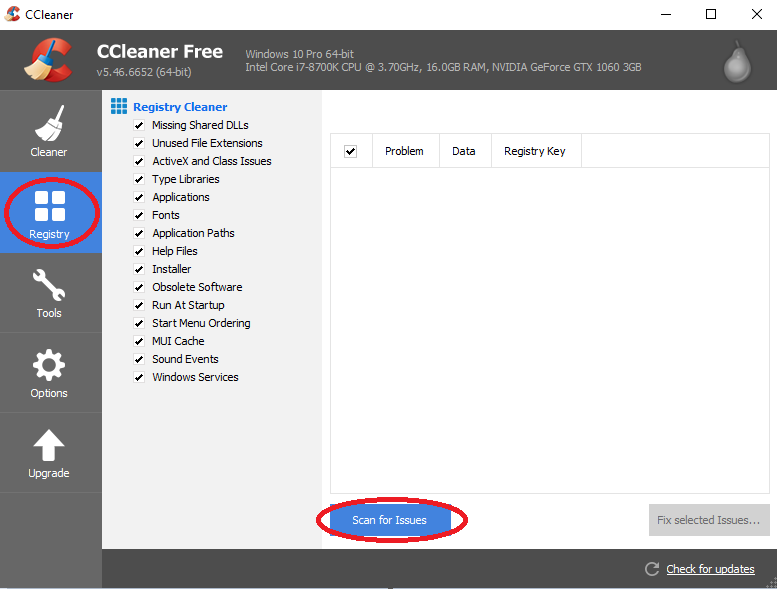
Task: Click the Windows 10 Pro 64-bit text
Action: click(x=299, y=54)
